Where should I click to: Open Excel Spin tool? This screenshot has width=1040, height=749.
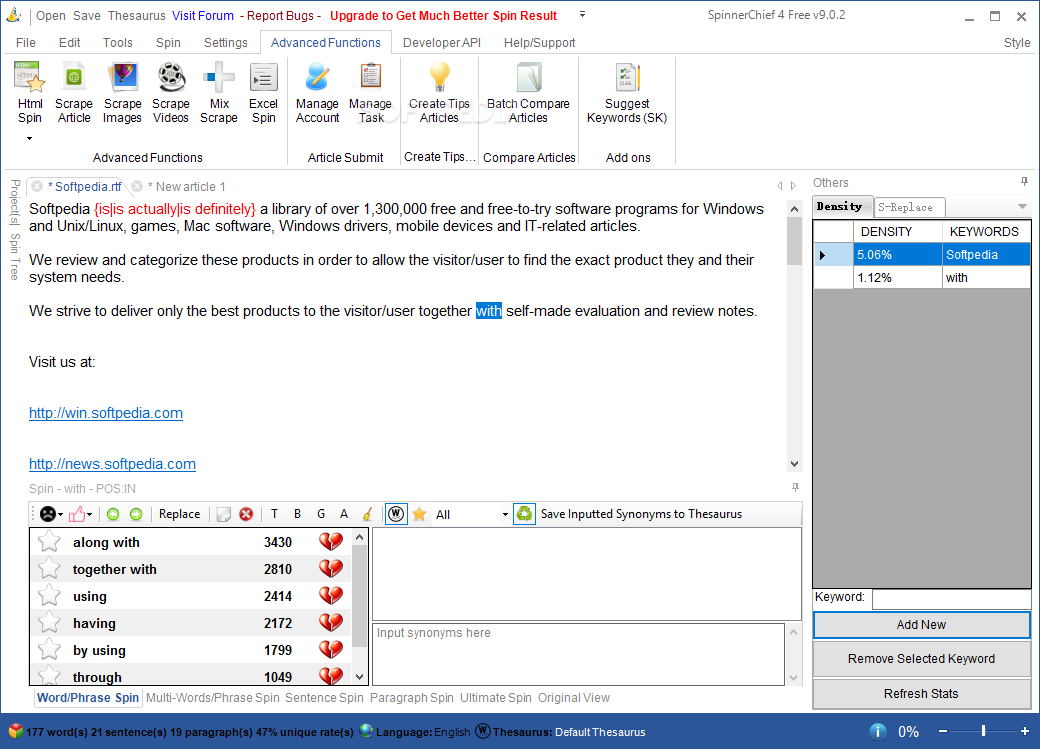pos(263,93)
